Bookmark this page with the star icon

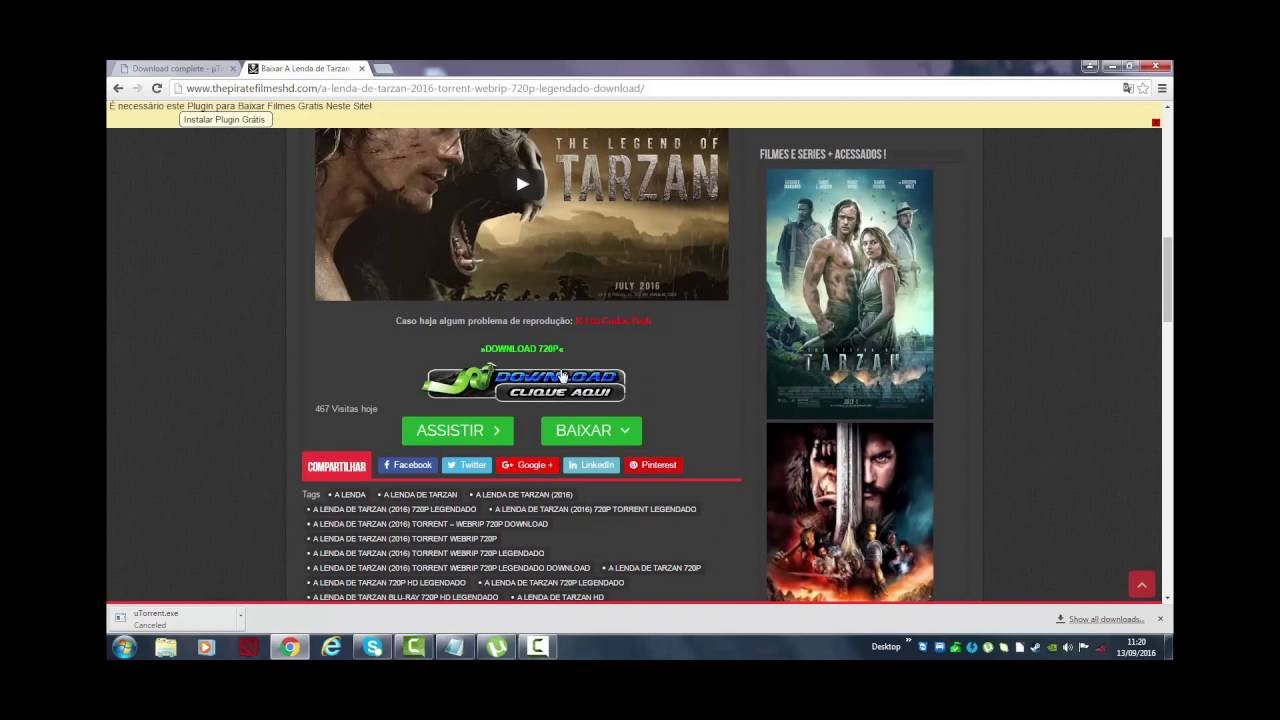coord(1143,88)
